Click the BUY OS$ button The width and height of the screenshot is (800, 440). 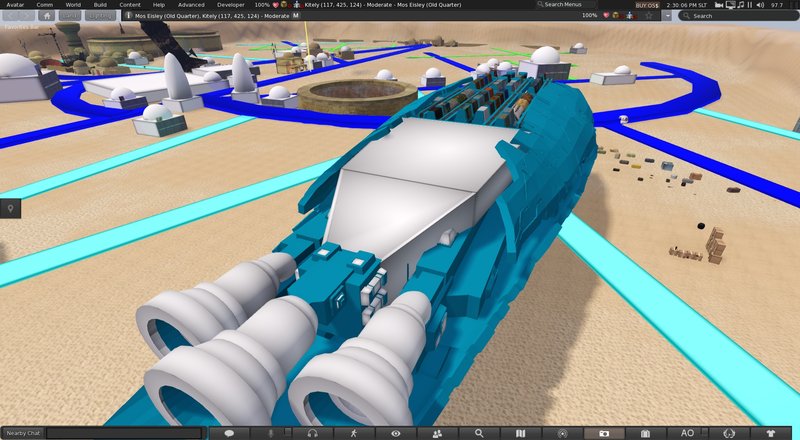[647, 5]
